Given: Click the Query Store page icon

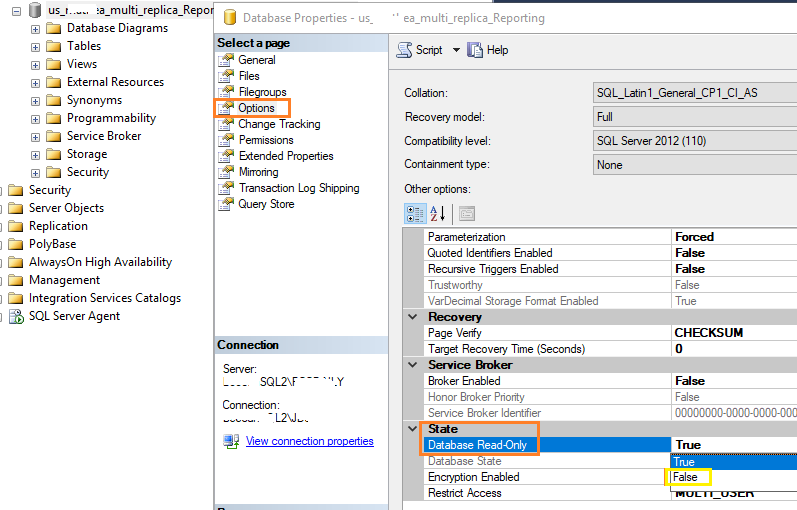Looking at the screenshot, I should pyautogui.click(x=226, y=204).
